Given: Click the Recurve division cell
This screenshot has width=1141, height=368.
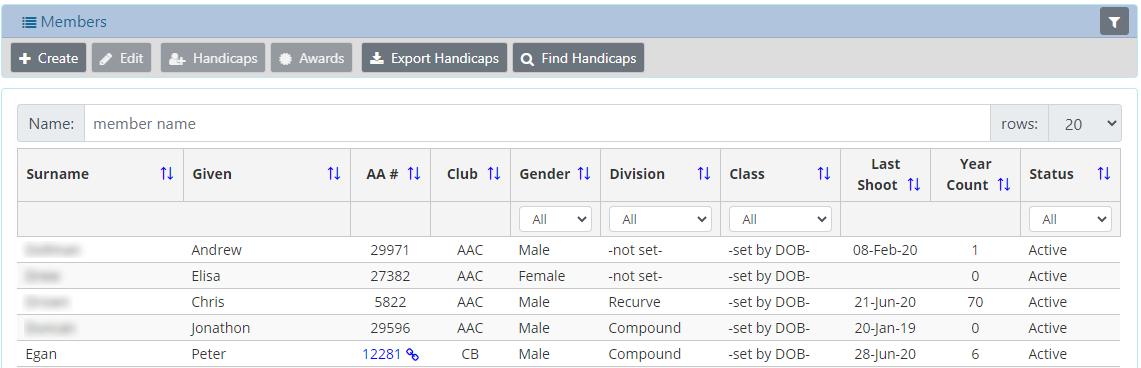Looking at the screenshot, I should (x=635, y=302).
